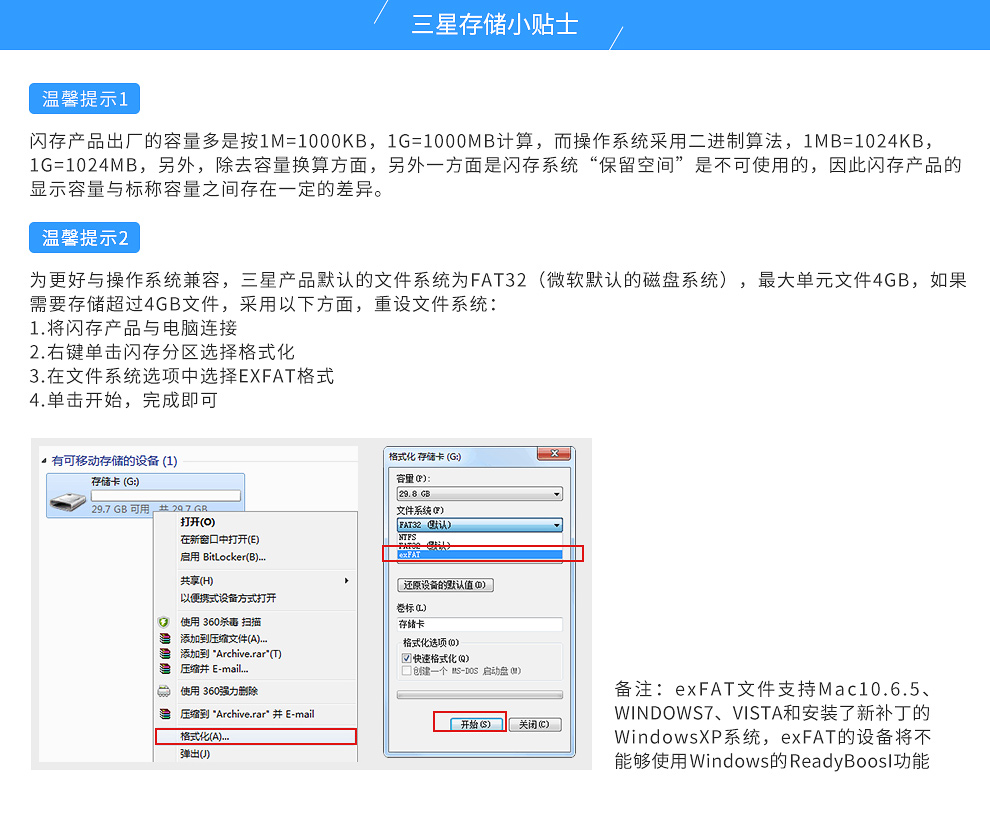Click the shredder icon for 使用 360强力删除
This screenshot has width=990, height=815.
[x=164, y=691]
